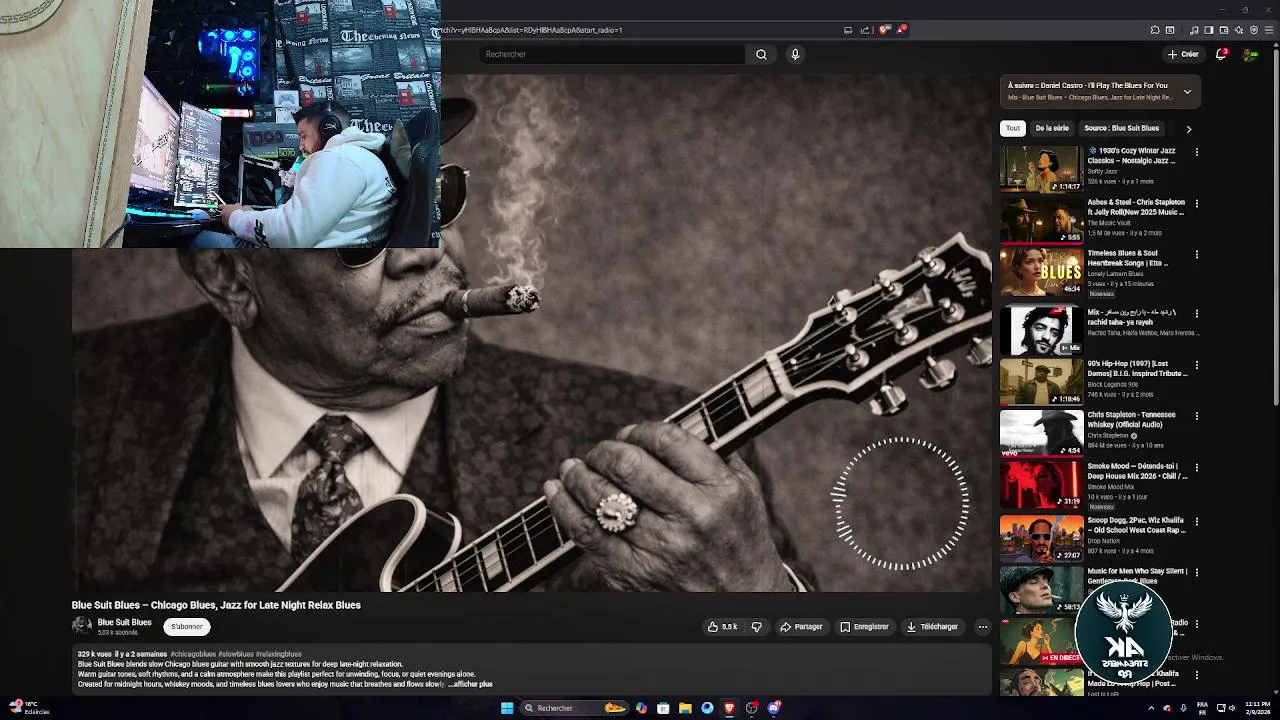Open Ashes & Steel Chris Stapleton thumbnail

tap(1041, 220)
